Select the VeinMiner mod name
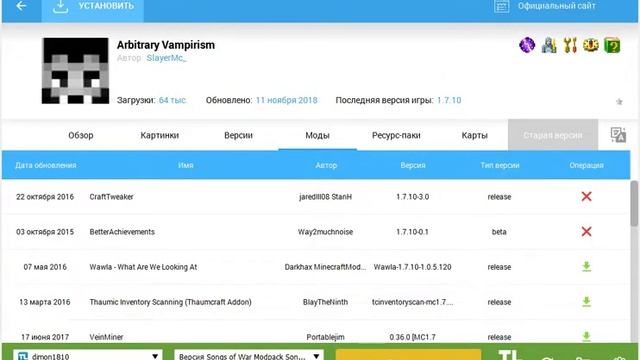The image size is (640, 360). [106, 337]
